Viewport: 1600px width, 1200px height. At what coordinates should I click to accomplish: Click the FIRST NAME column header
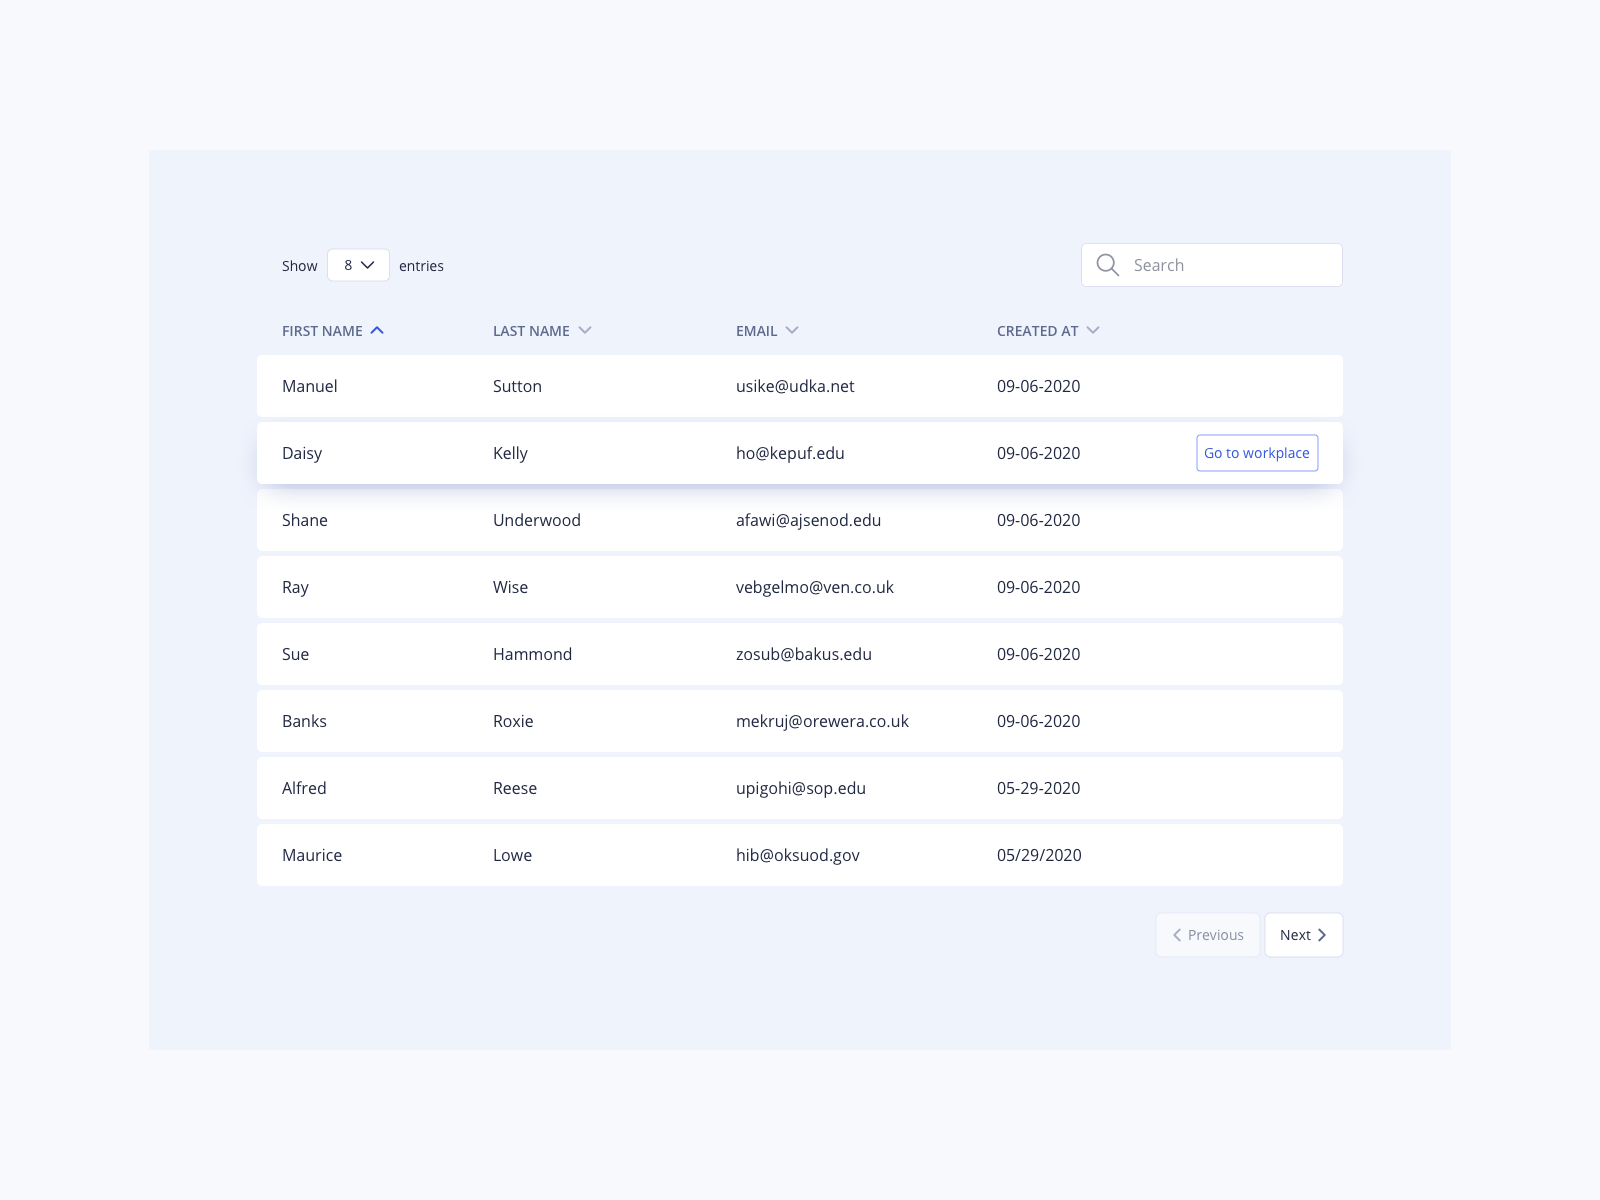(322, 331)
